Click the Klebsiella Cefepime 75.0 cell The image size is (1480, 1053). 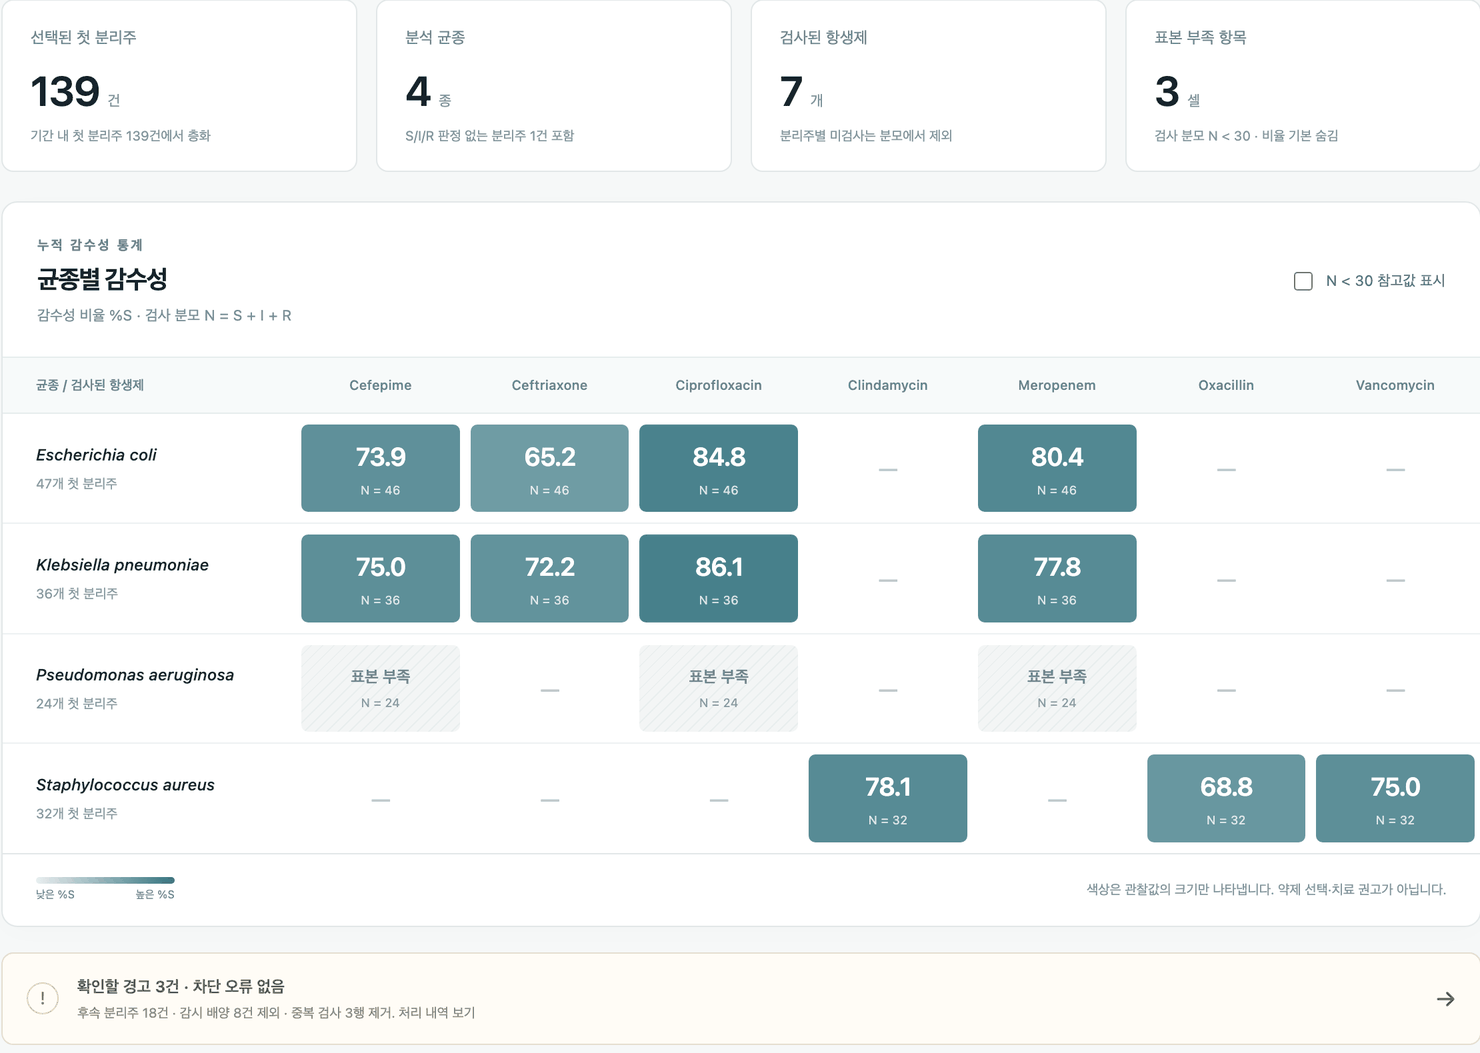[x=380, y=578]
